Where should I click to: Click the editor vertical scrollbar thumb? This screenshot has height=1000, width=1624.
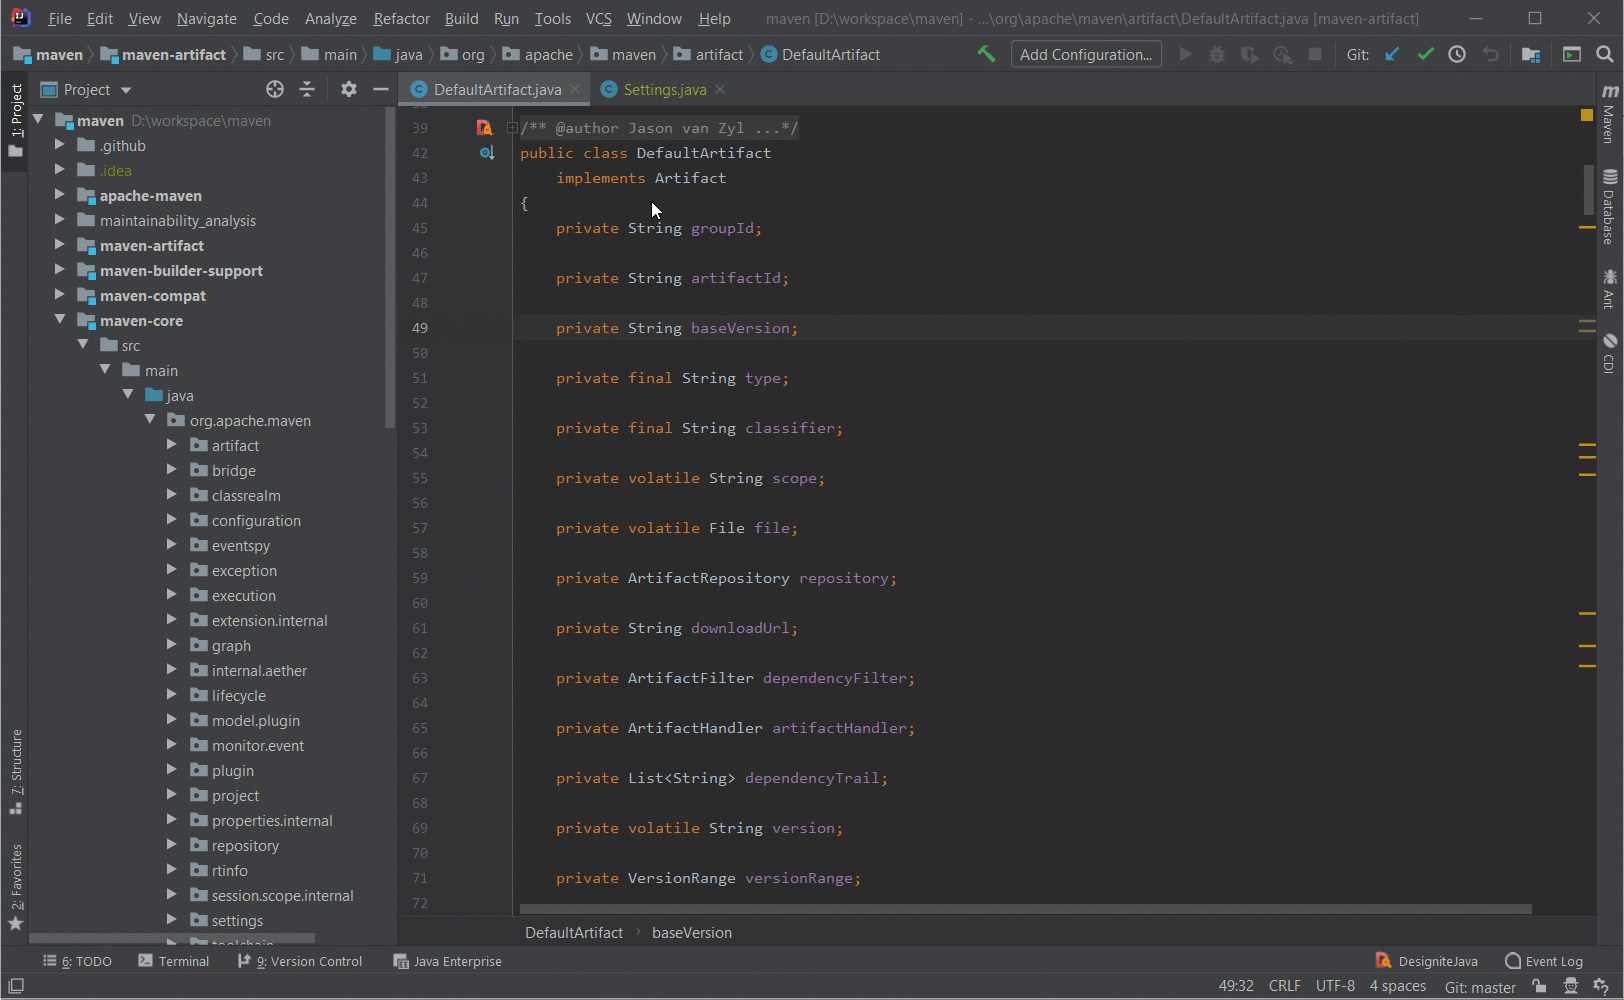coord(1588,190)
